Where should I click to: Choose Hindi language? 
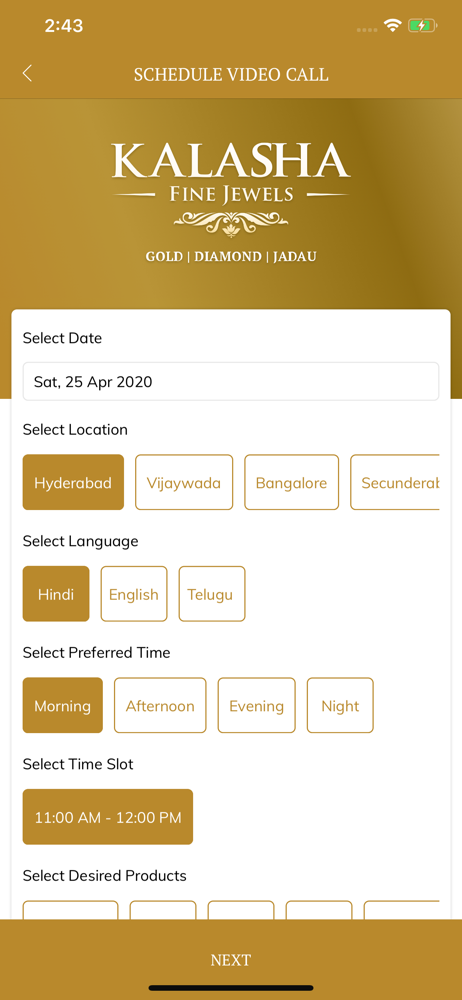point(56,594)
